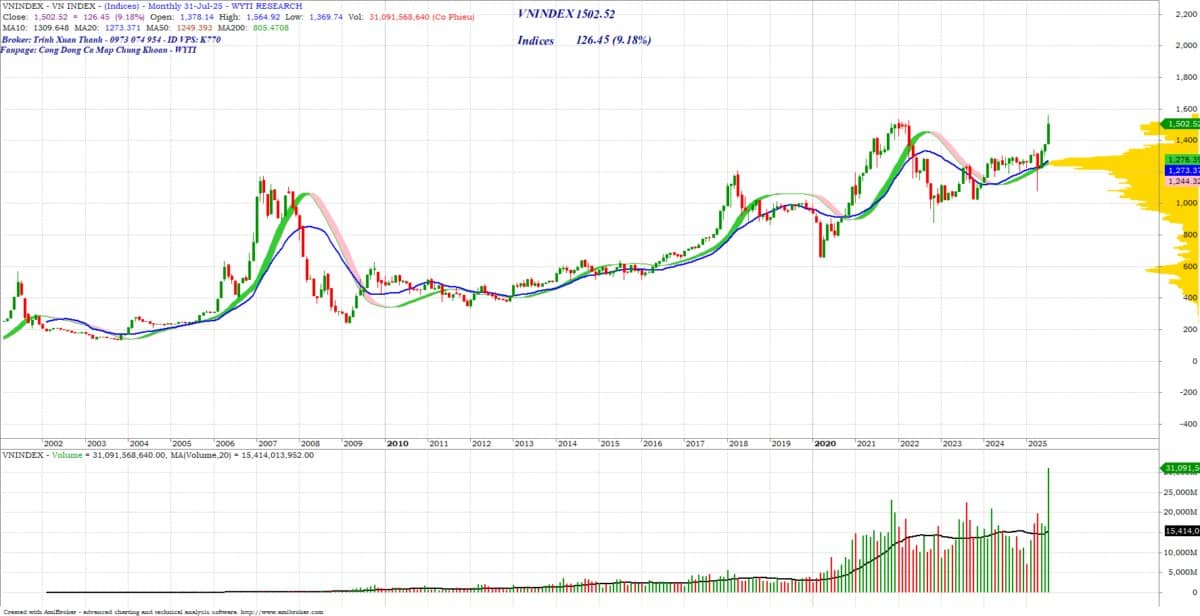Viewport: 1200px width, 616px height.
Task: Click the 2025 year marker
Action: coord(1037,443)
